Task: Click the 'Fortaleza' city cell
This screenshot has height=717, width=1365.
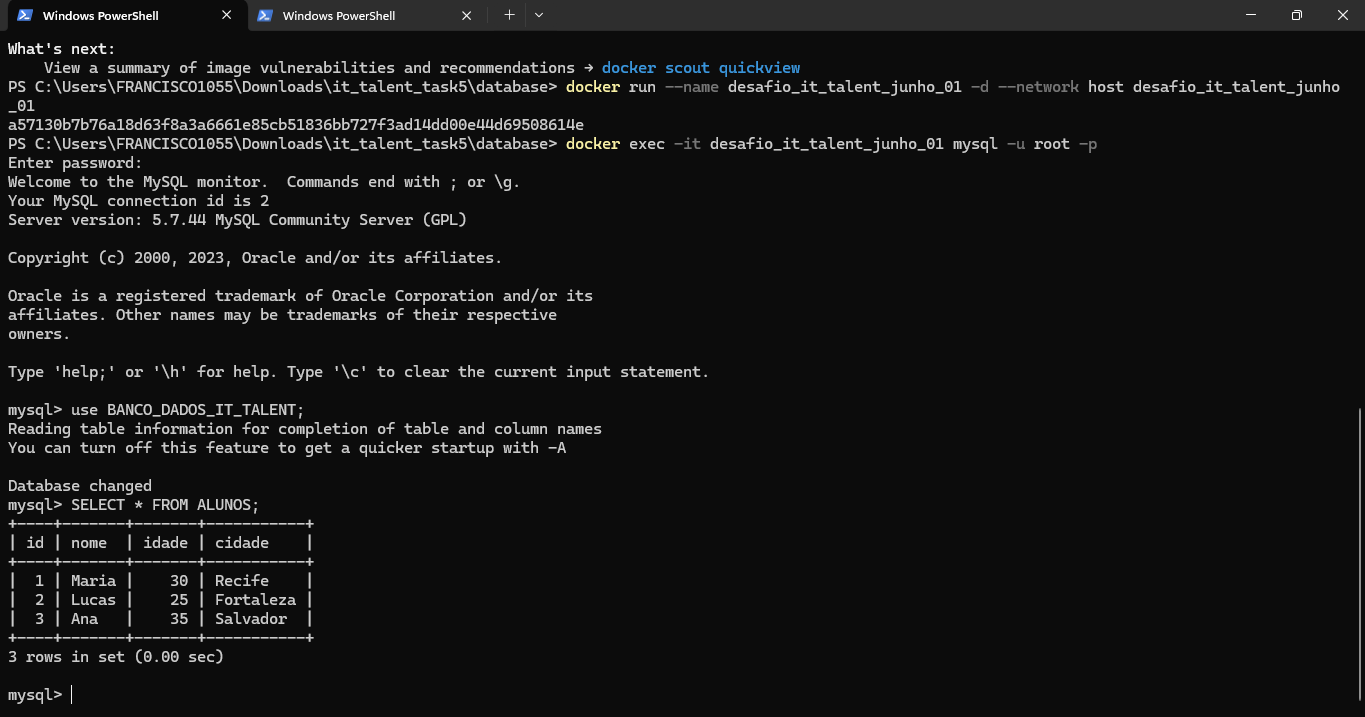Action: pos(255,600)
